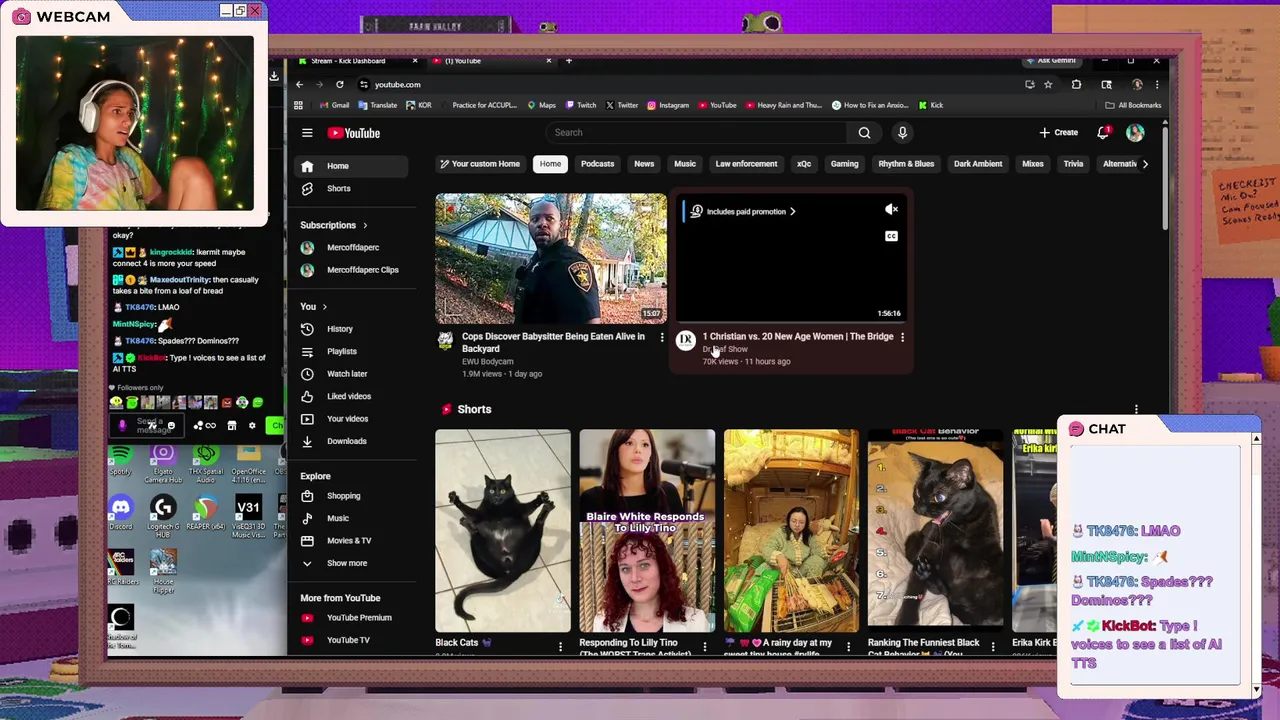The height and width of the screenshot is (720, 1280).
Task: Open Create dropdown button
Action: [x=1058, y=132]
